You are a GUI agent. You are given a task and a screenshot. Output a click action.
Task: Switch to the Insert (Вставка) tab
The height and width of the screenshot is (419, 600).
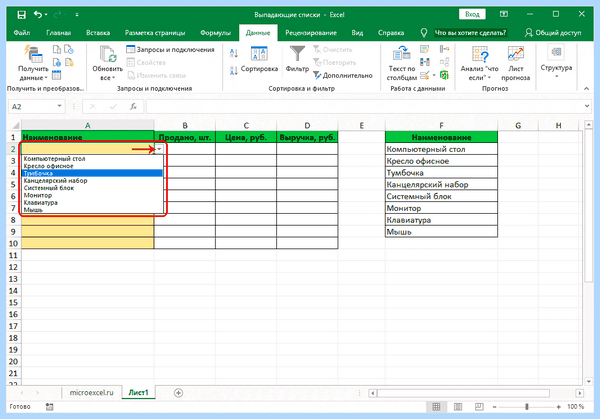click(x=98, y=33)
